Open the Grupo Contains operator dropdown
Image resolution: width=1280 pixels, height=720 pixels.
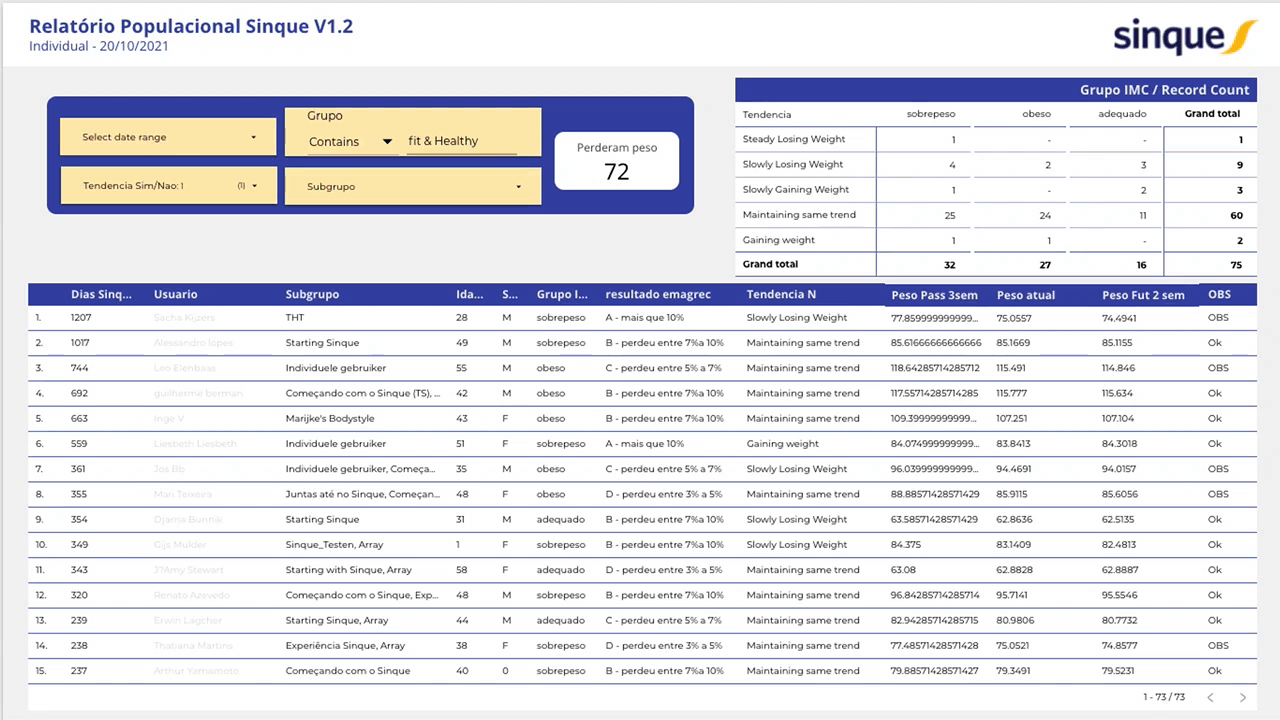coord(349,142)
